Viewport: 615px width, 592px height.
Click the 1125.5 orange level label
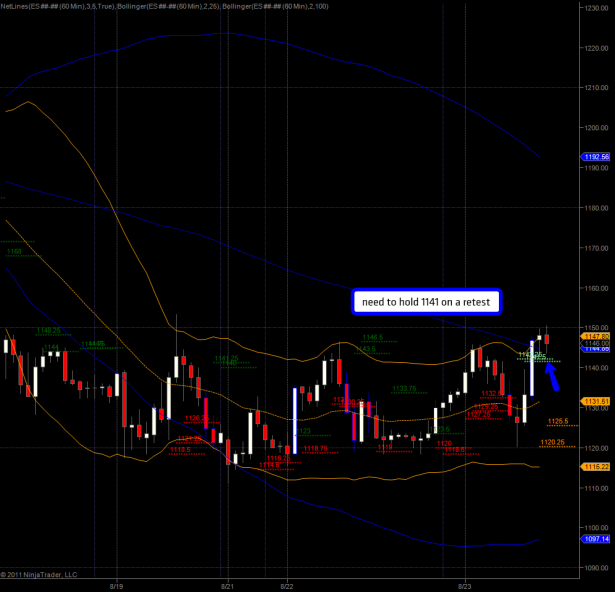(558, 421)
